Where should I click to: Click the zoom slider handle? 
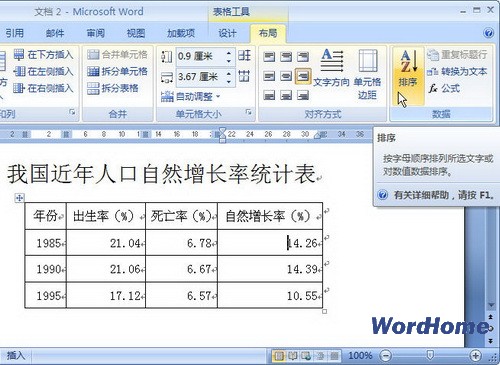point(430,355)
